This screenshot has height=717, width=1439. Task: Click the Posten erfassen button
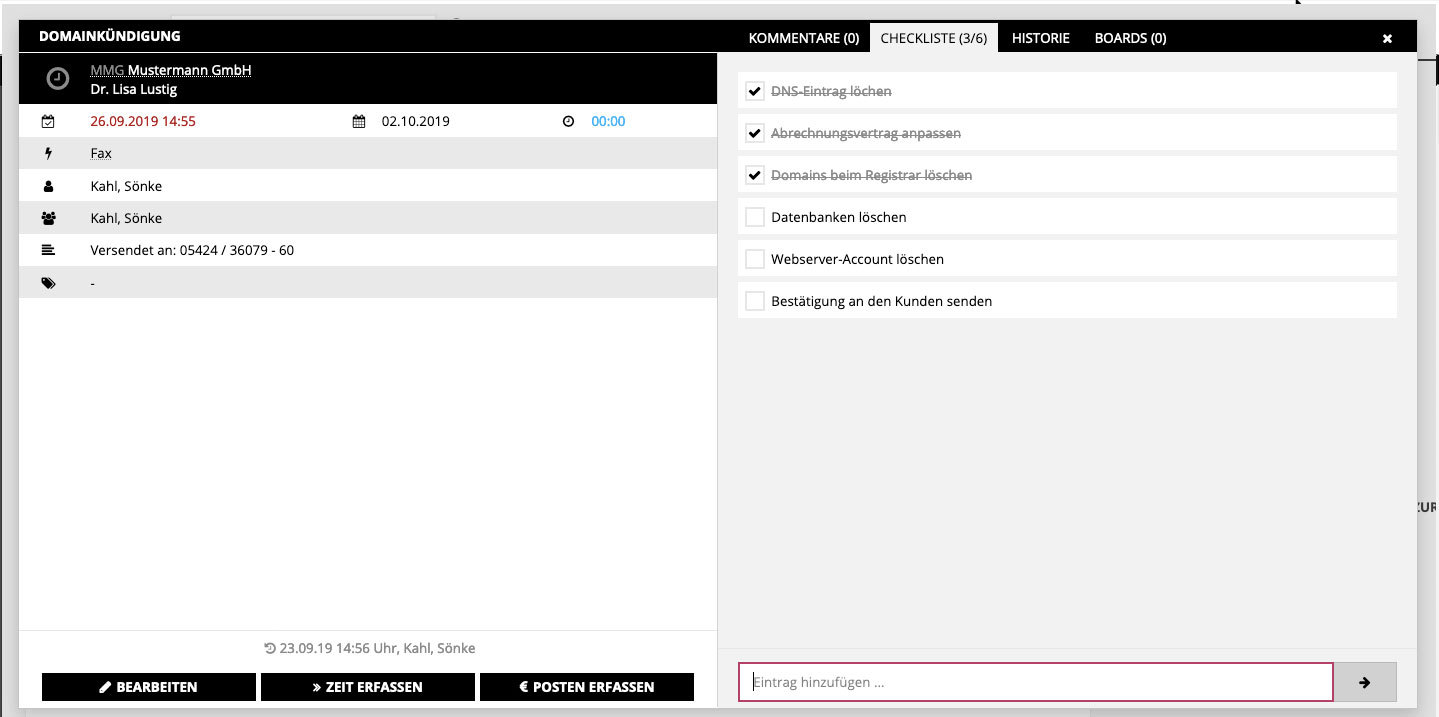(x=586, y=687)
